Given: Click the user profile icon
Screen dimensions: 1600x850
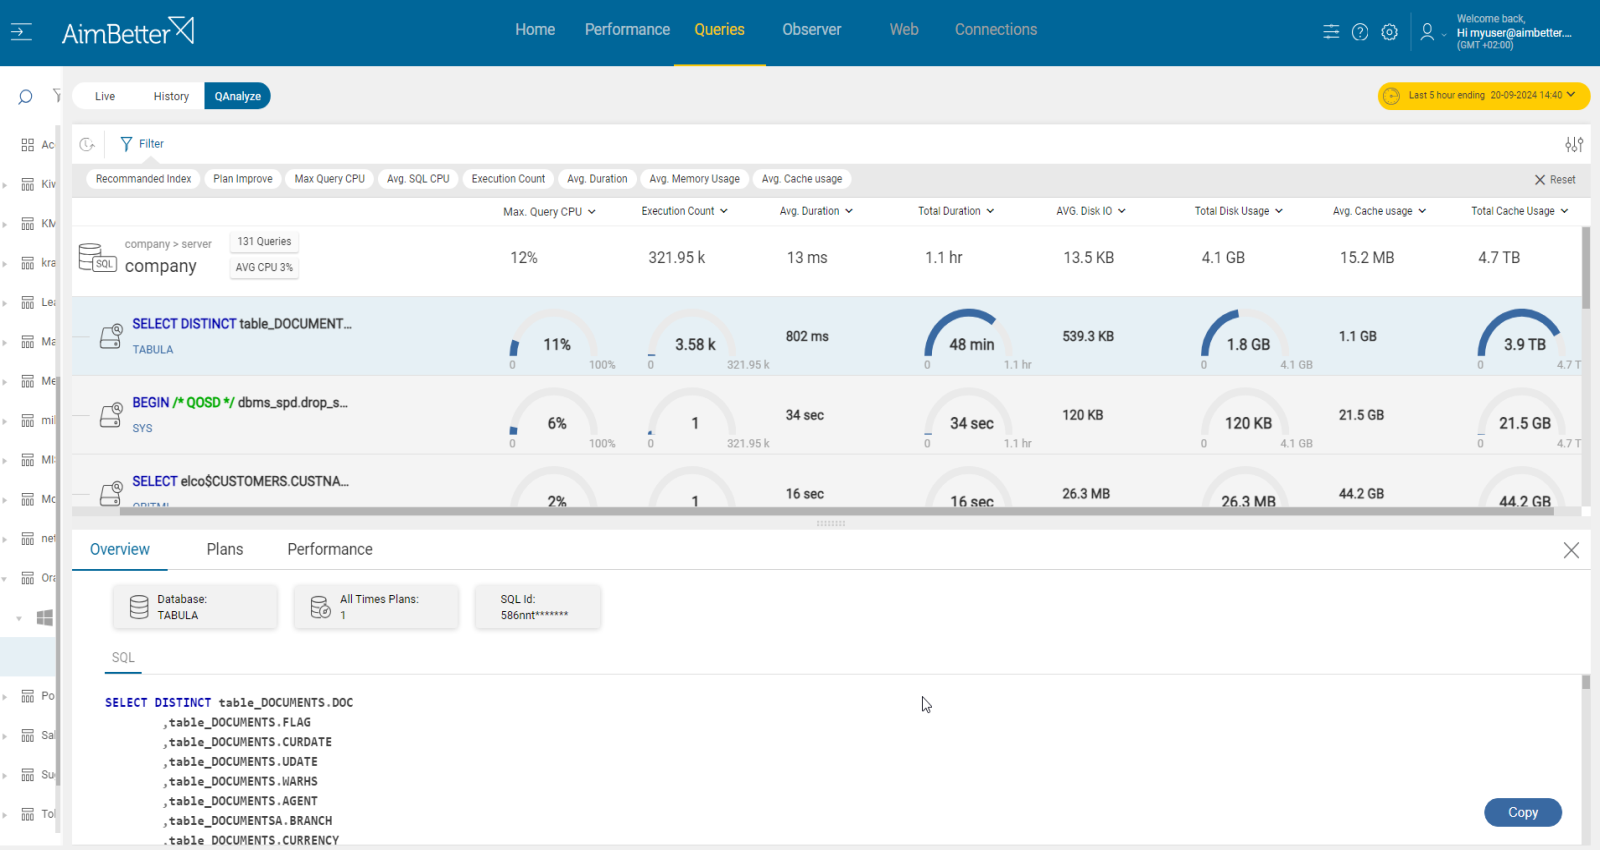Looking at the screenshot, I should 1427,32.
